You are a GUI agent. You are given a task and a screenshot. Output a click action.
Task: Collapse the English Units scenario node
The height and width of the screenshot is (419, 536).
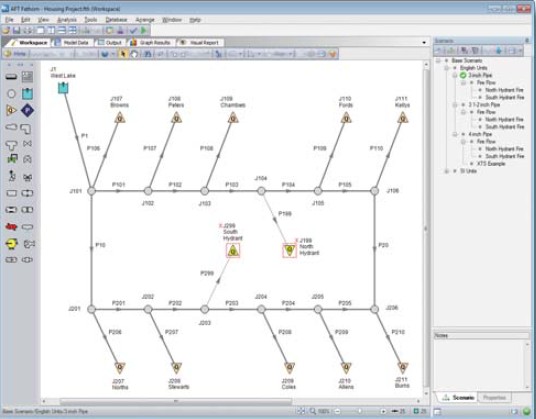pyautogui.click(x=446, y=68)
